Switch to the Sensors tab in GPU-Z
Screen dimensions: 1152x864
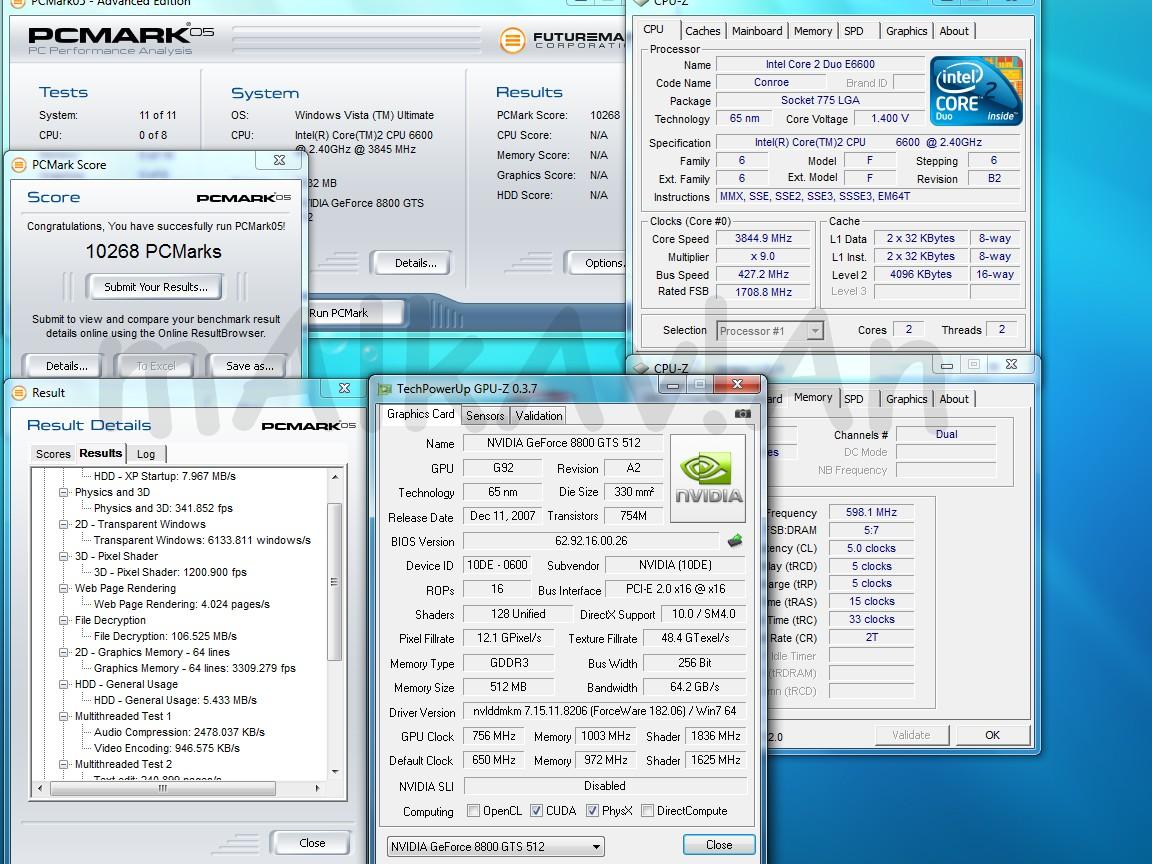[x=485, y=416]
